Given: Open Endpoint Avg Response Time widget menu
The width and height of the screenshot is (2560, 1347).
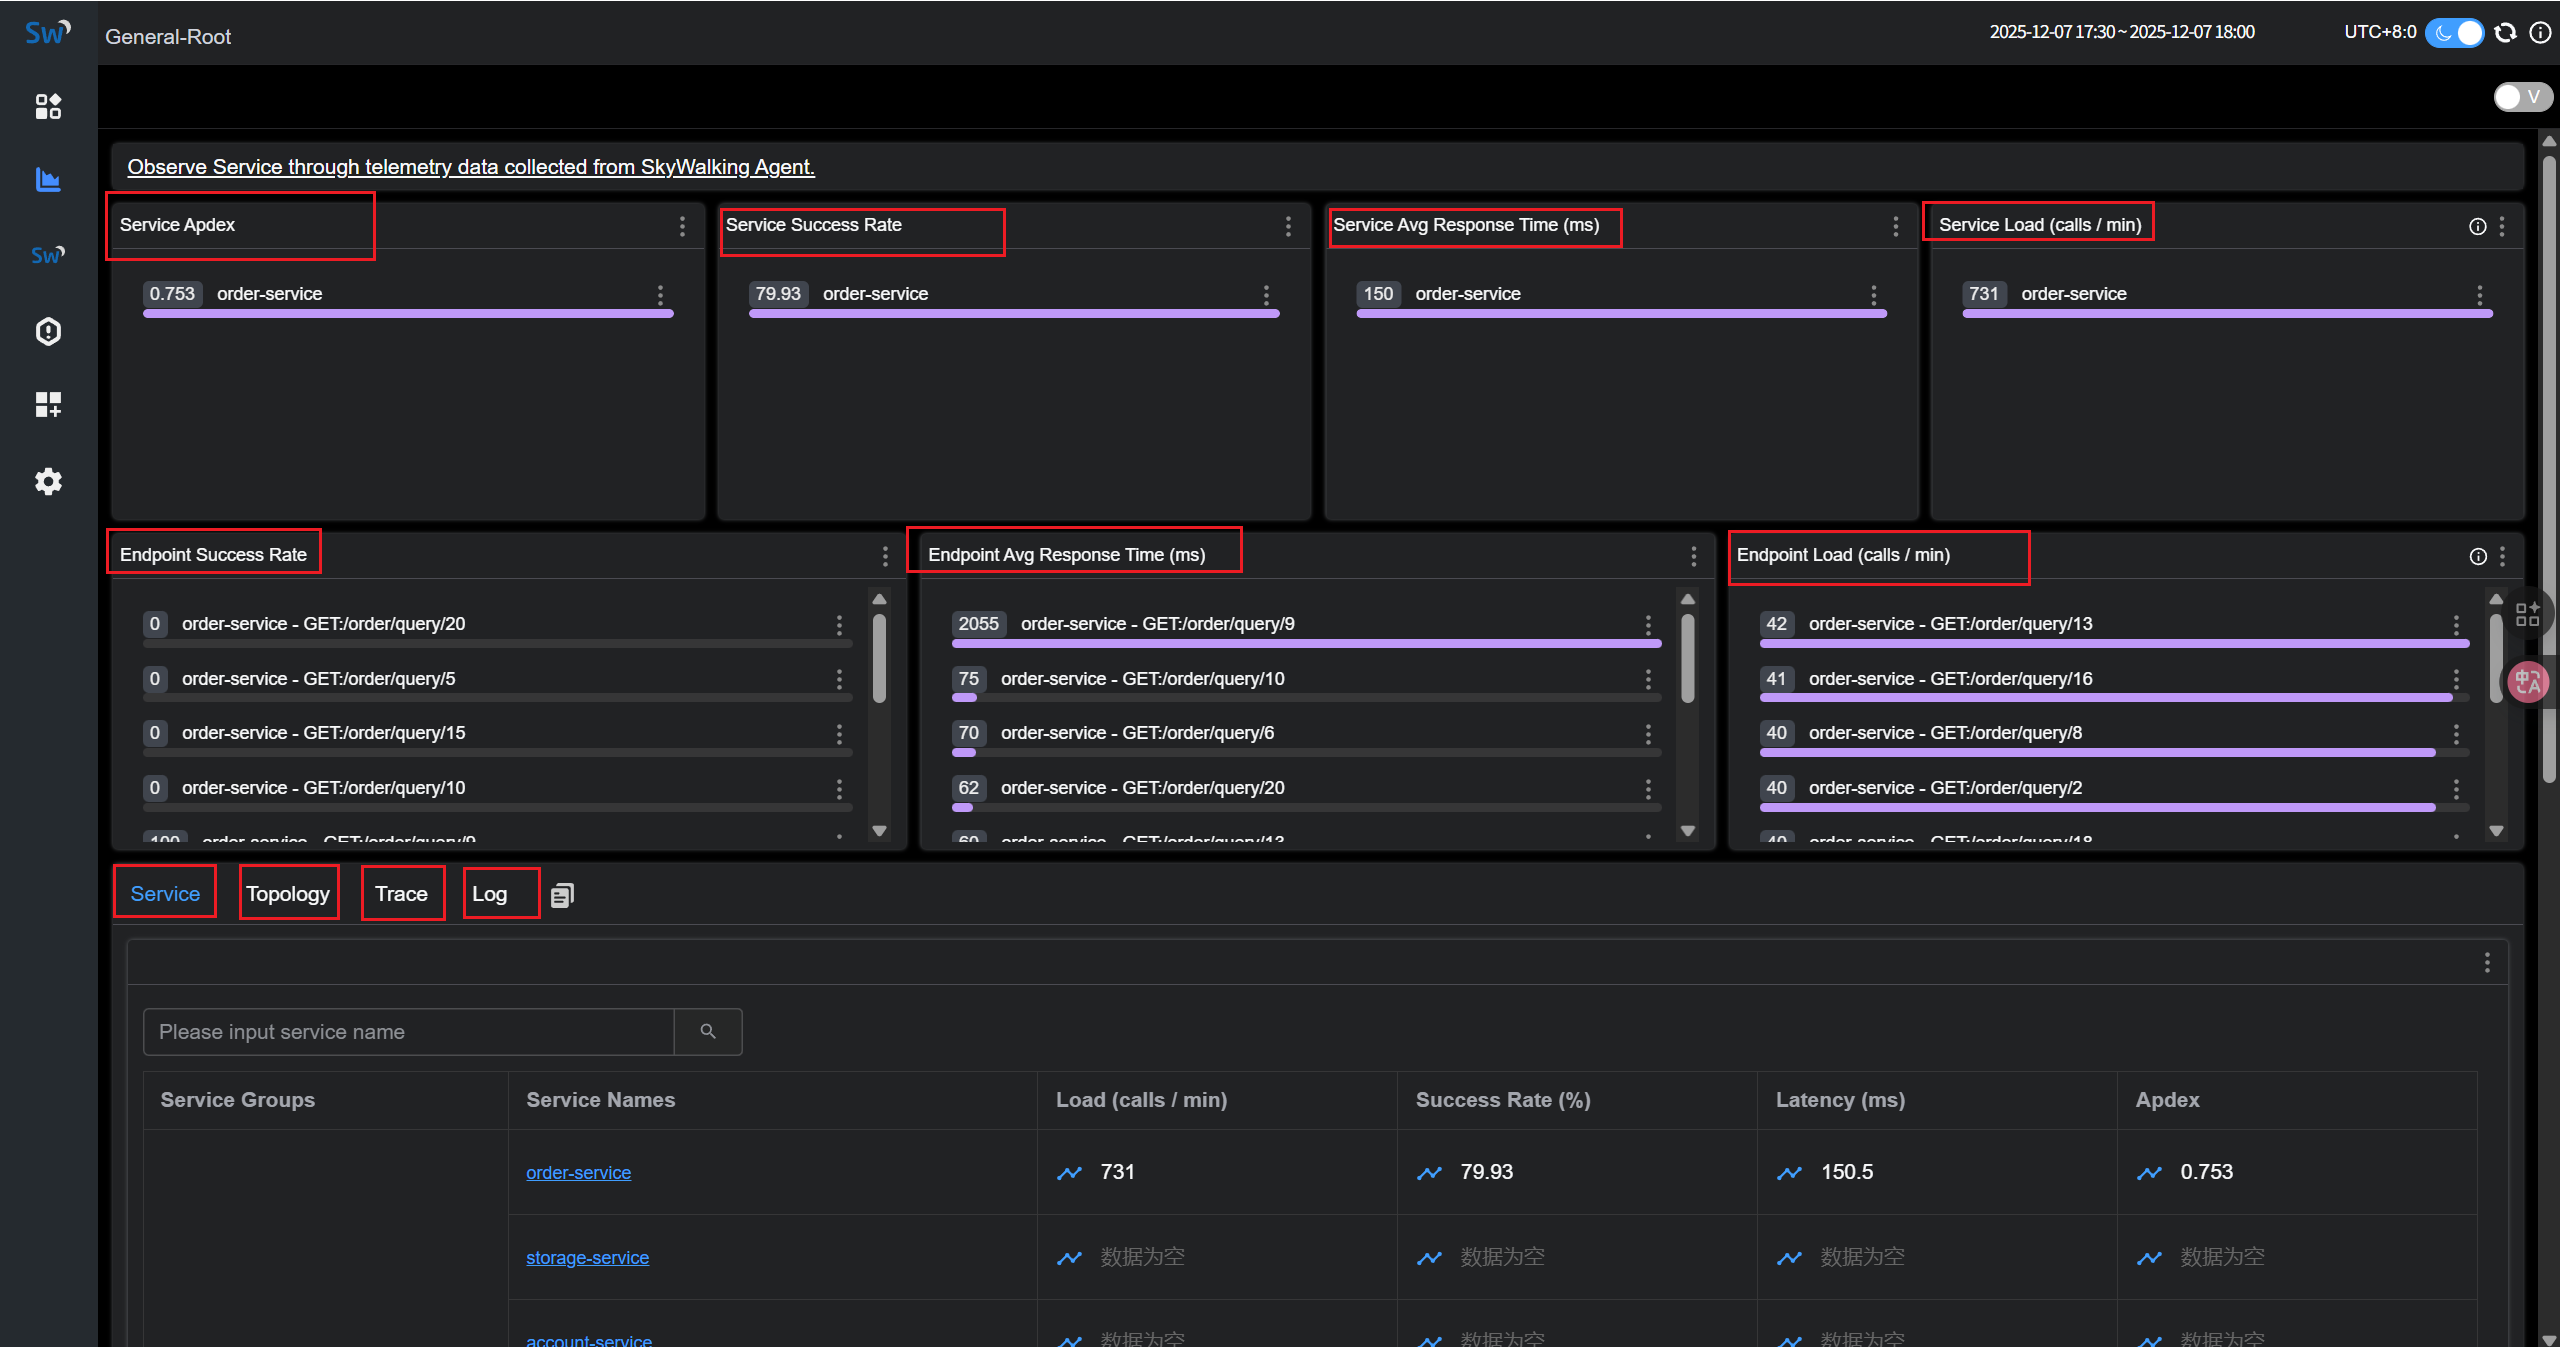Looking at the screenshot, I should pos(1693,556).
